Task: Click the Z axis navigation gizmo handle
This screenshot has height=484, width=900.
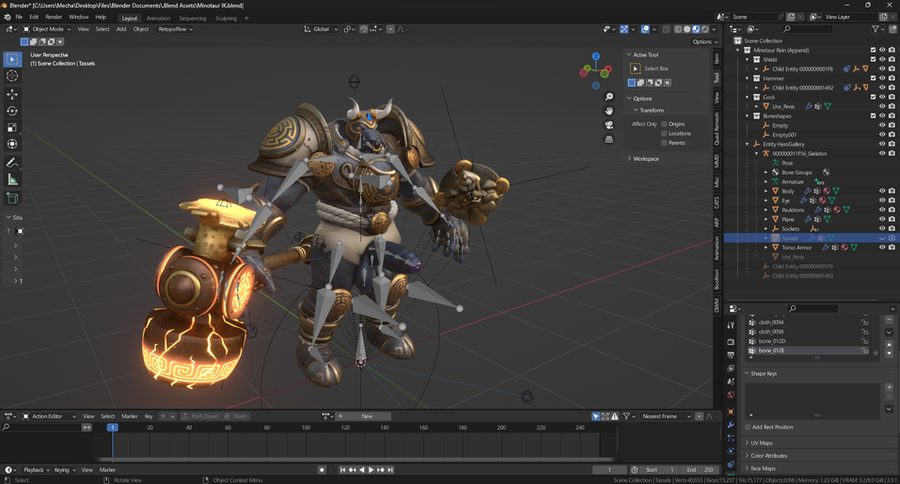Action: 596,56
